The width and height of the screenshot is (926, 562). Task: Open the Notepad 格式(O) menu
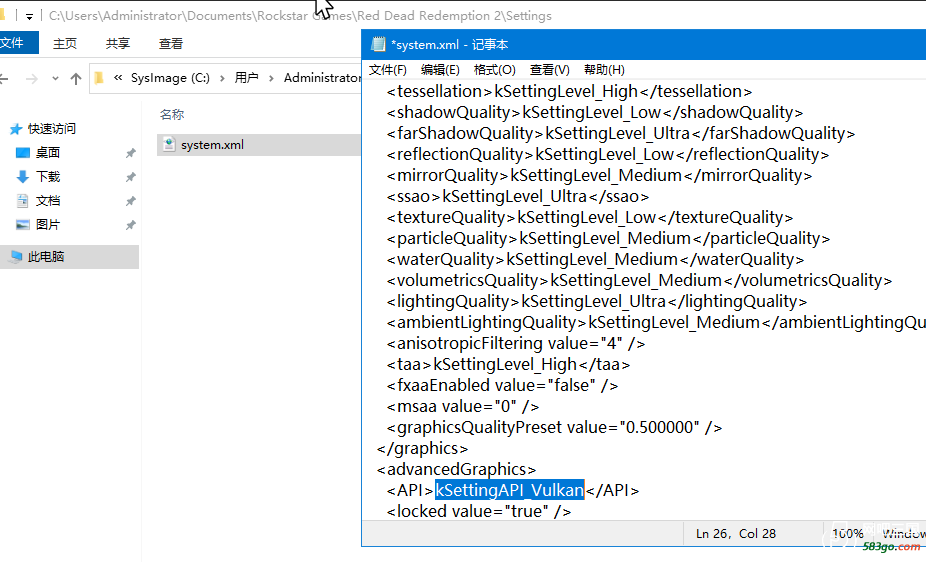494,70
